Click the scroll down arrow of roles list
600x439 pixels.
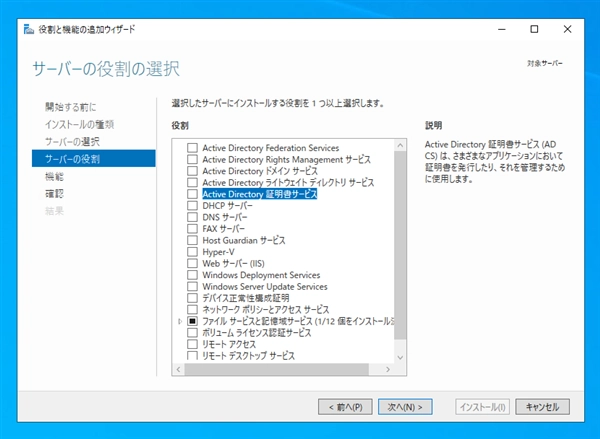pos(400,357)
